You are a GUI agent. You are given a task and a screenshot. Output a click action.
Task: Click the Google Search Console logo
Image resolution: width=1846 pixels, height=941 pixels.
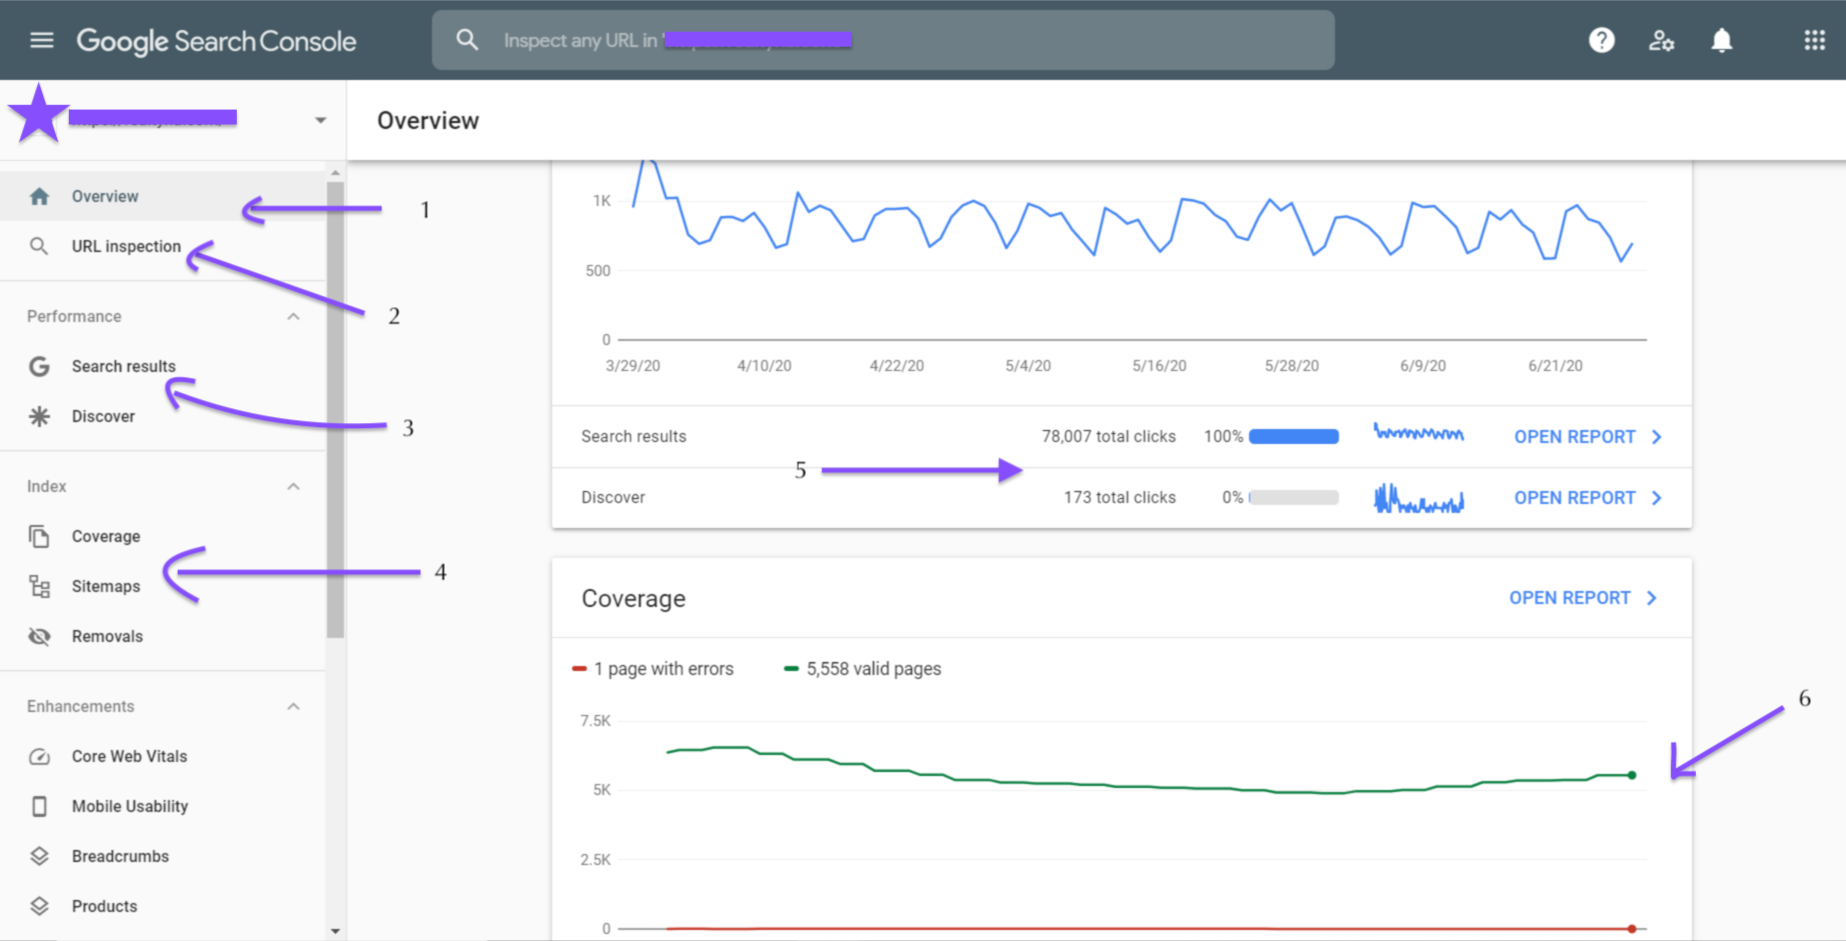click(x=216, y=41)
